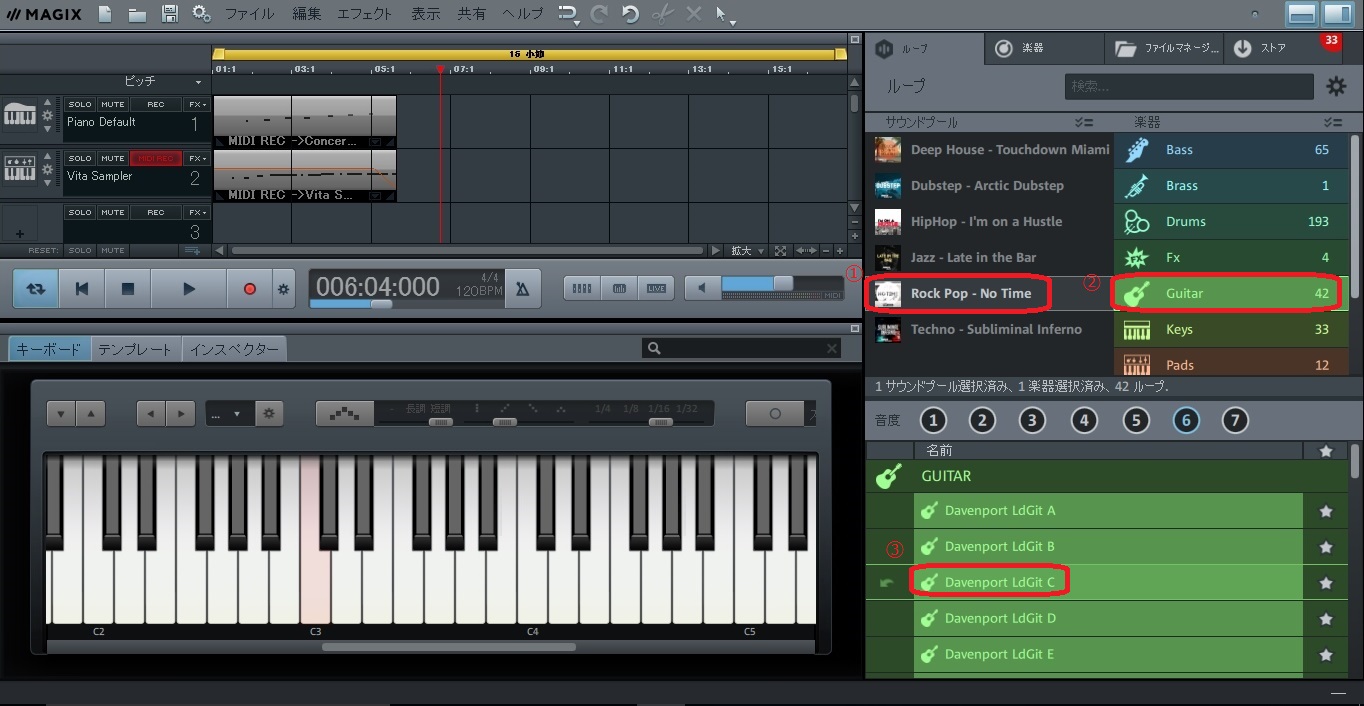Stop playback with the stop button
This screenshot has width=1364, height=706.
pos(128,289)
